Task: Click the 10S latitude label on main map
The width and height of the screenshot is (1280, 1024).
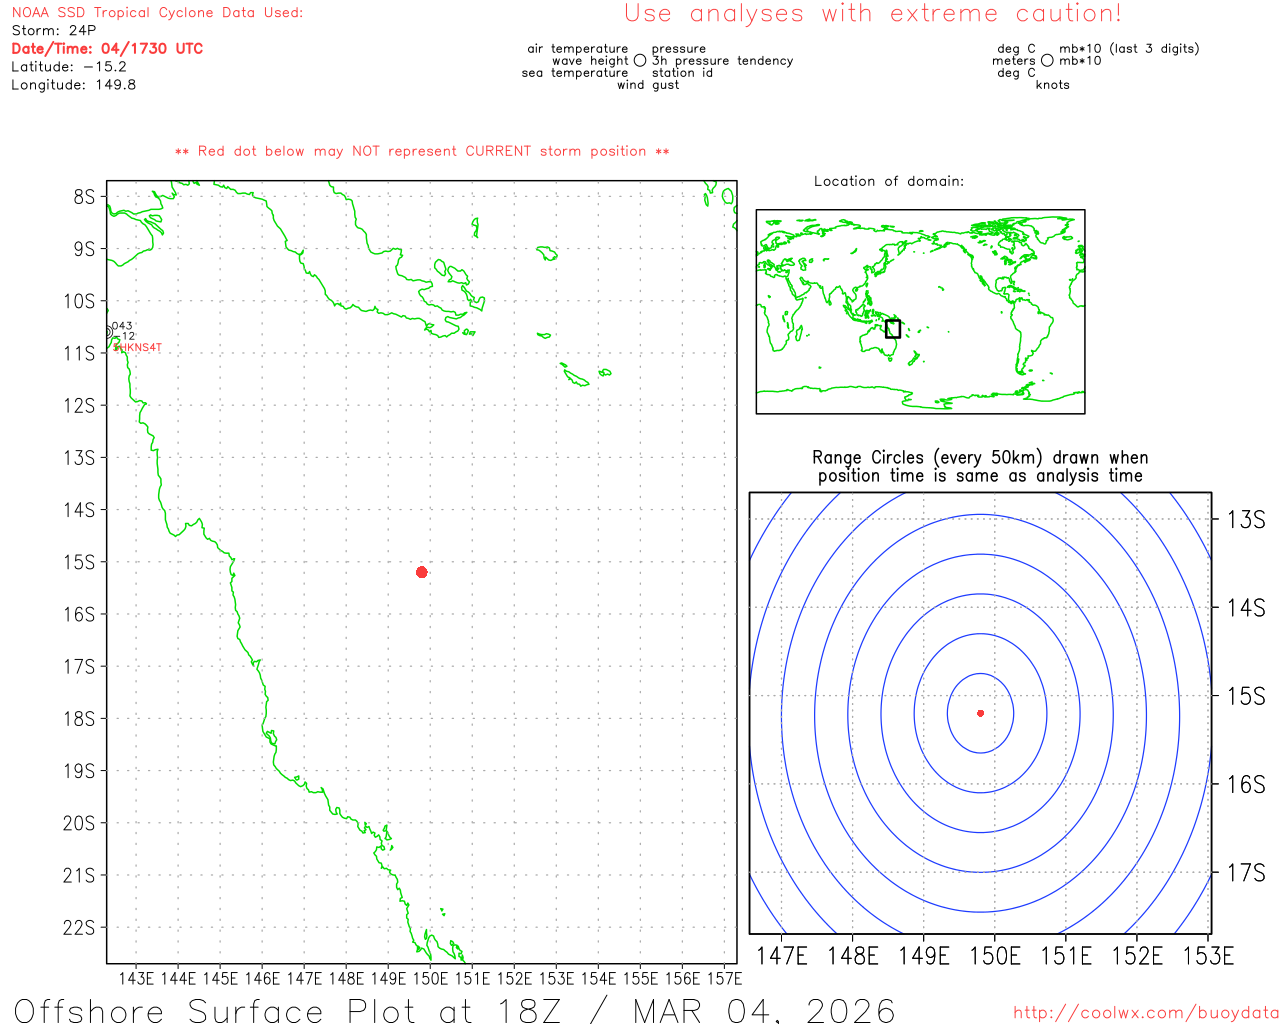Action: tap(79, 301)
